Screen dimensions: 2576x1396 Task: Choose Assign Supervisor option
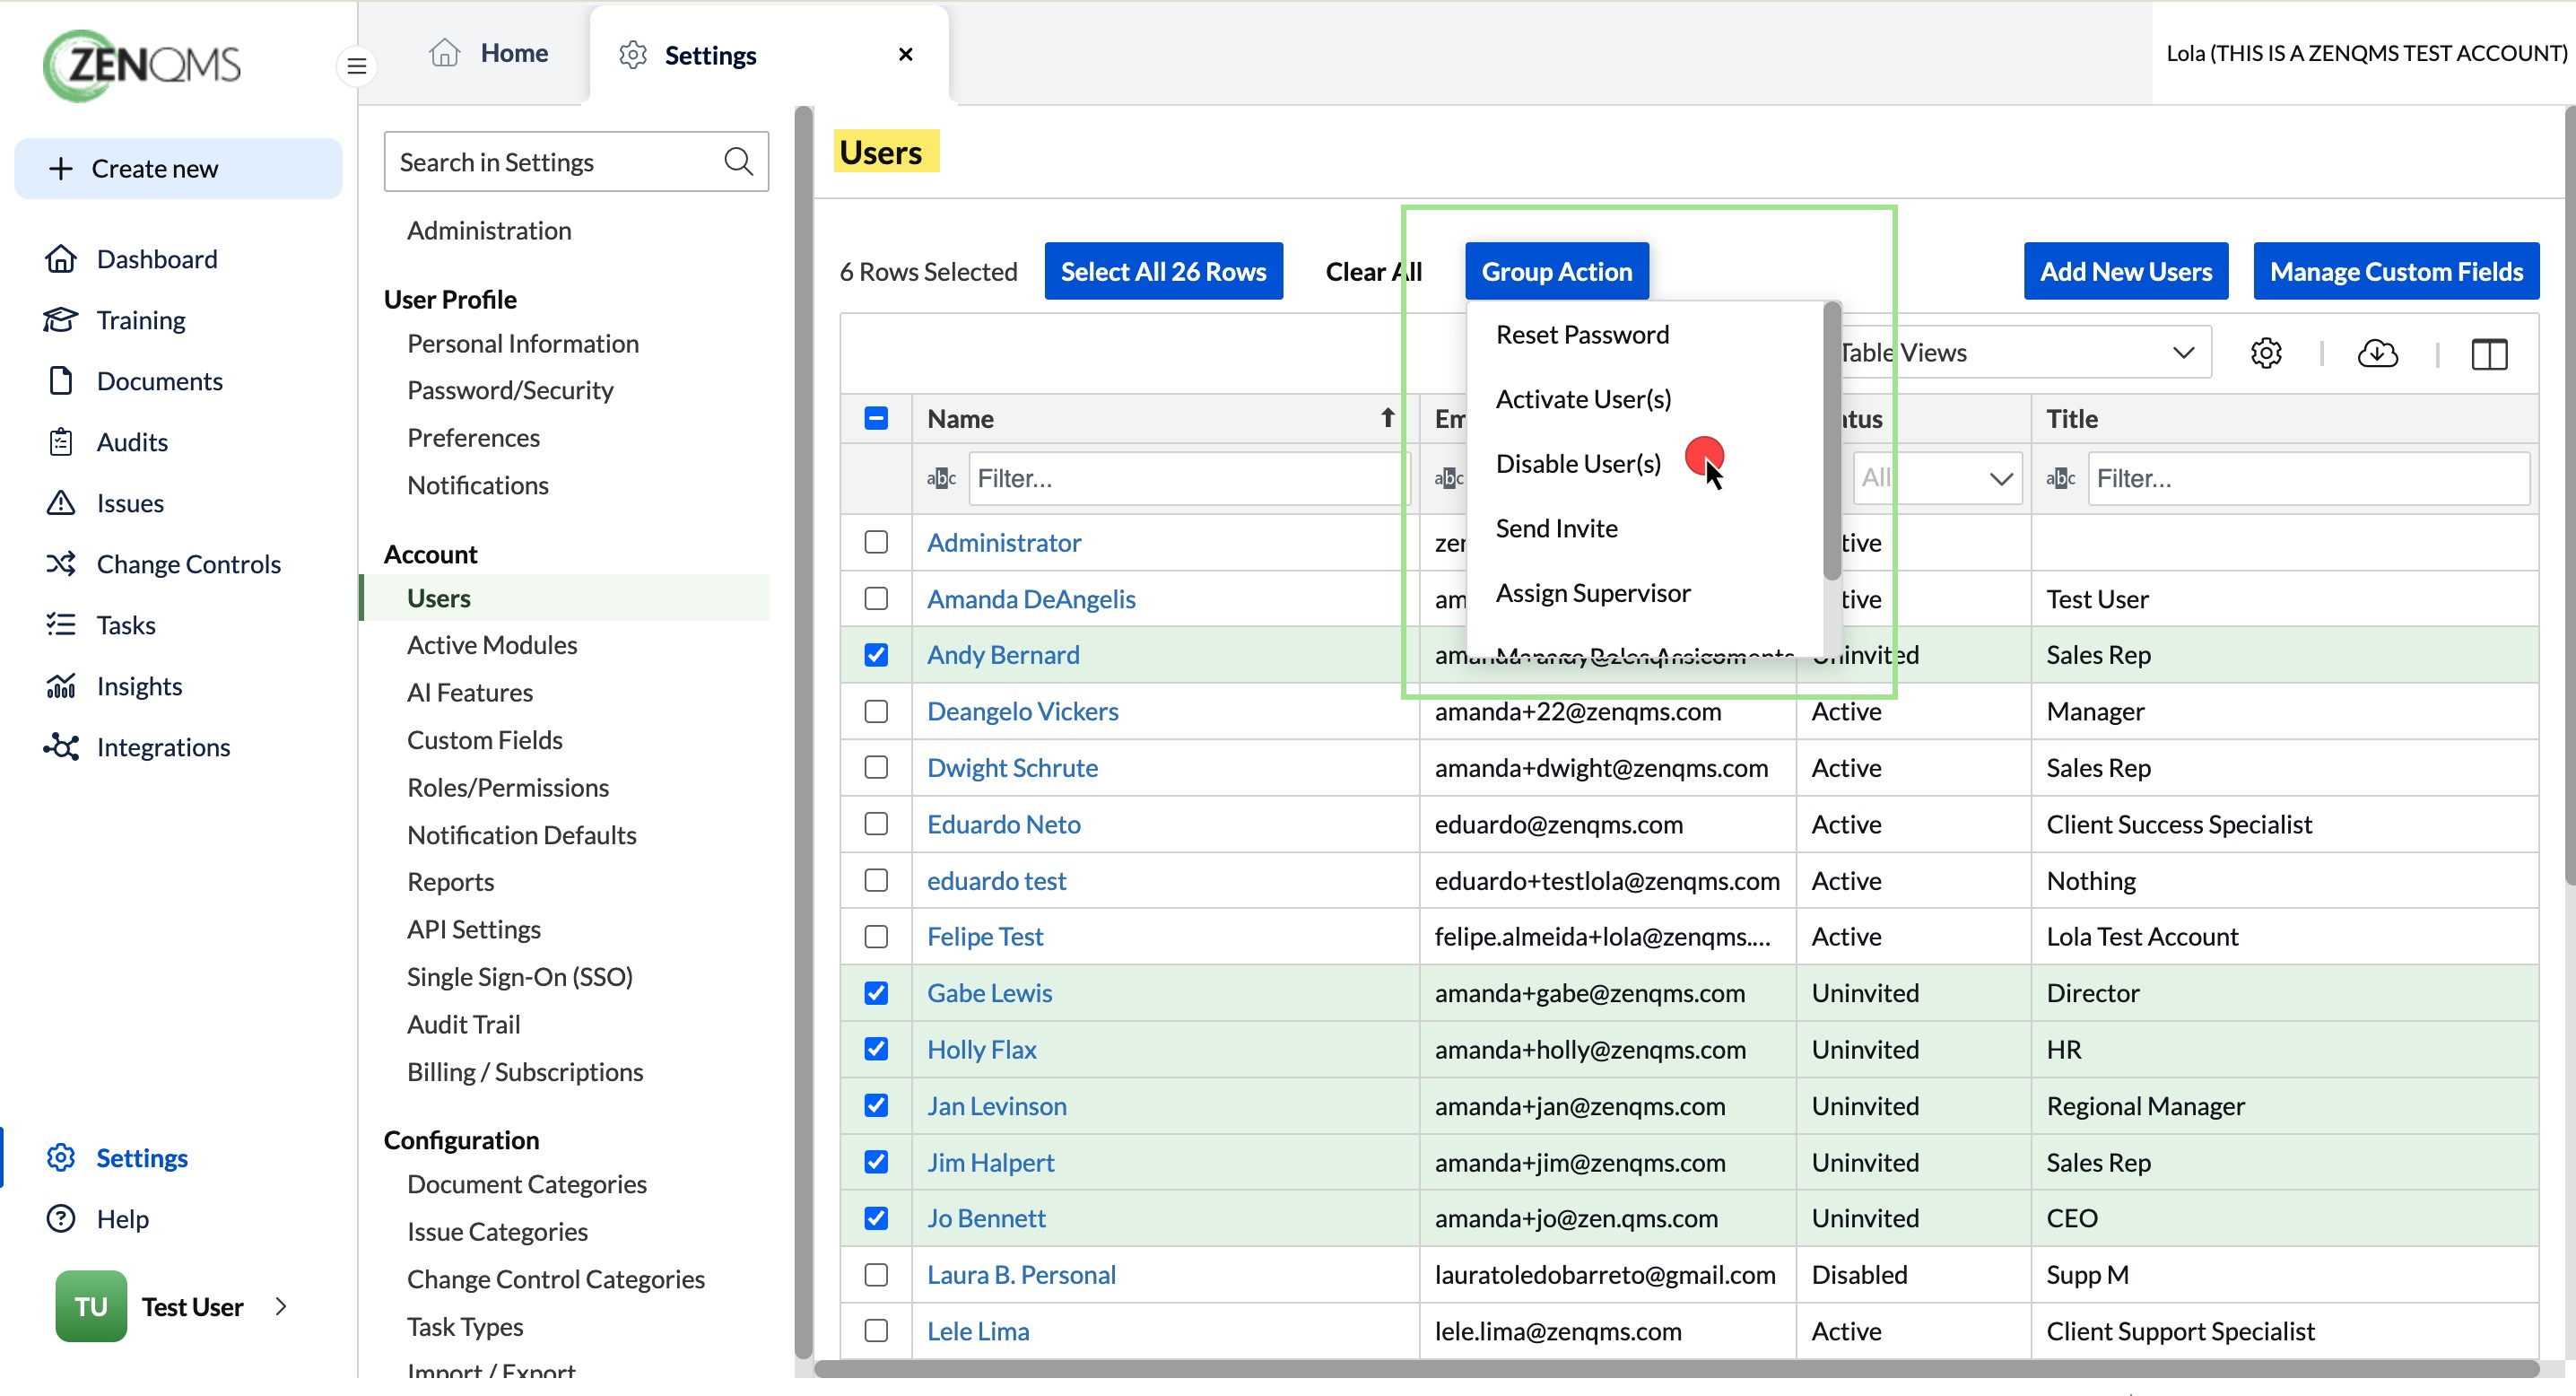coord(1593,593)
